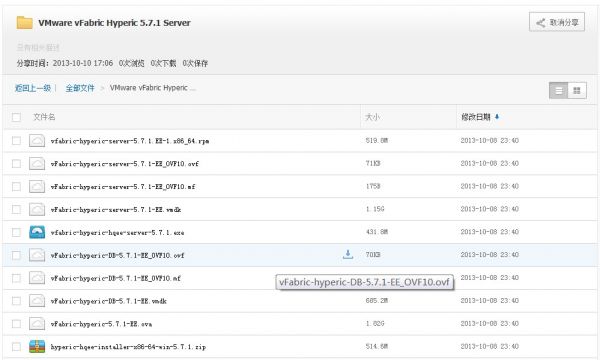
Task: Sort by file name column header
Action: [44, 117]
